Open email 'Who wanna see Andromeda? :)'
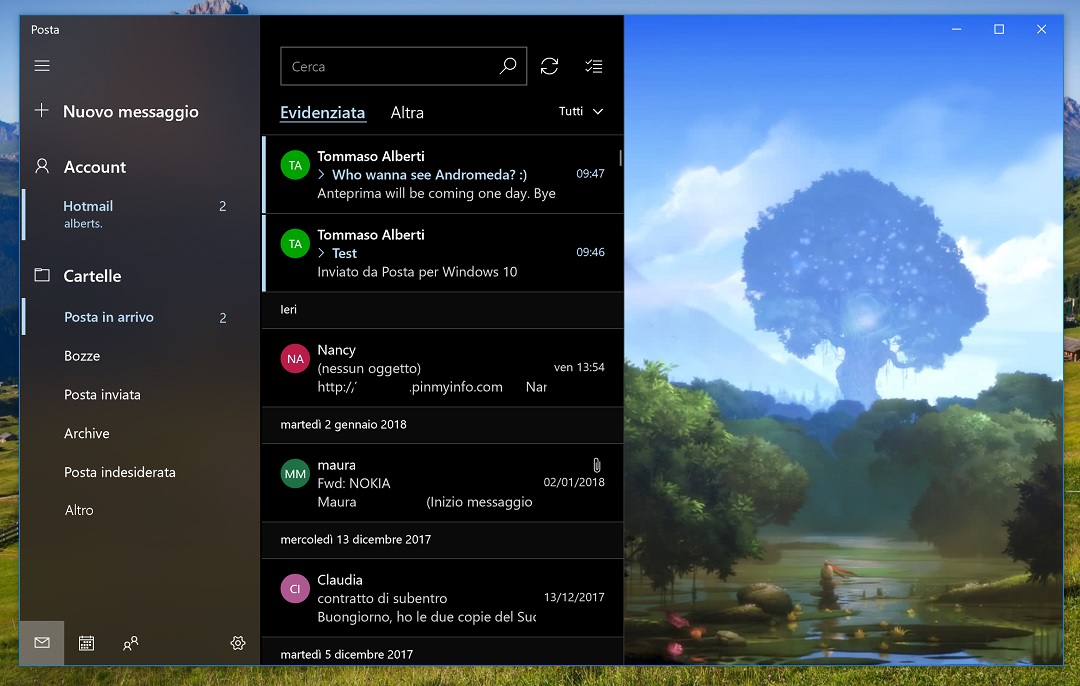 443,175
